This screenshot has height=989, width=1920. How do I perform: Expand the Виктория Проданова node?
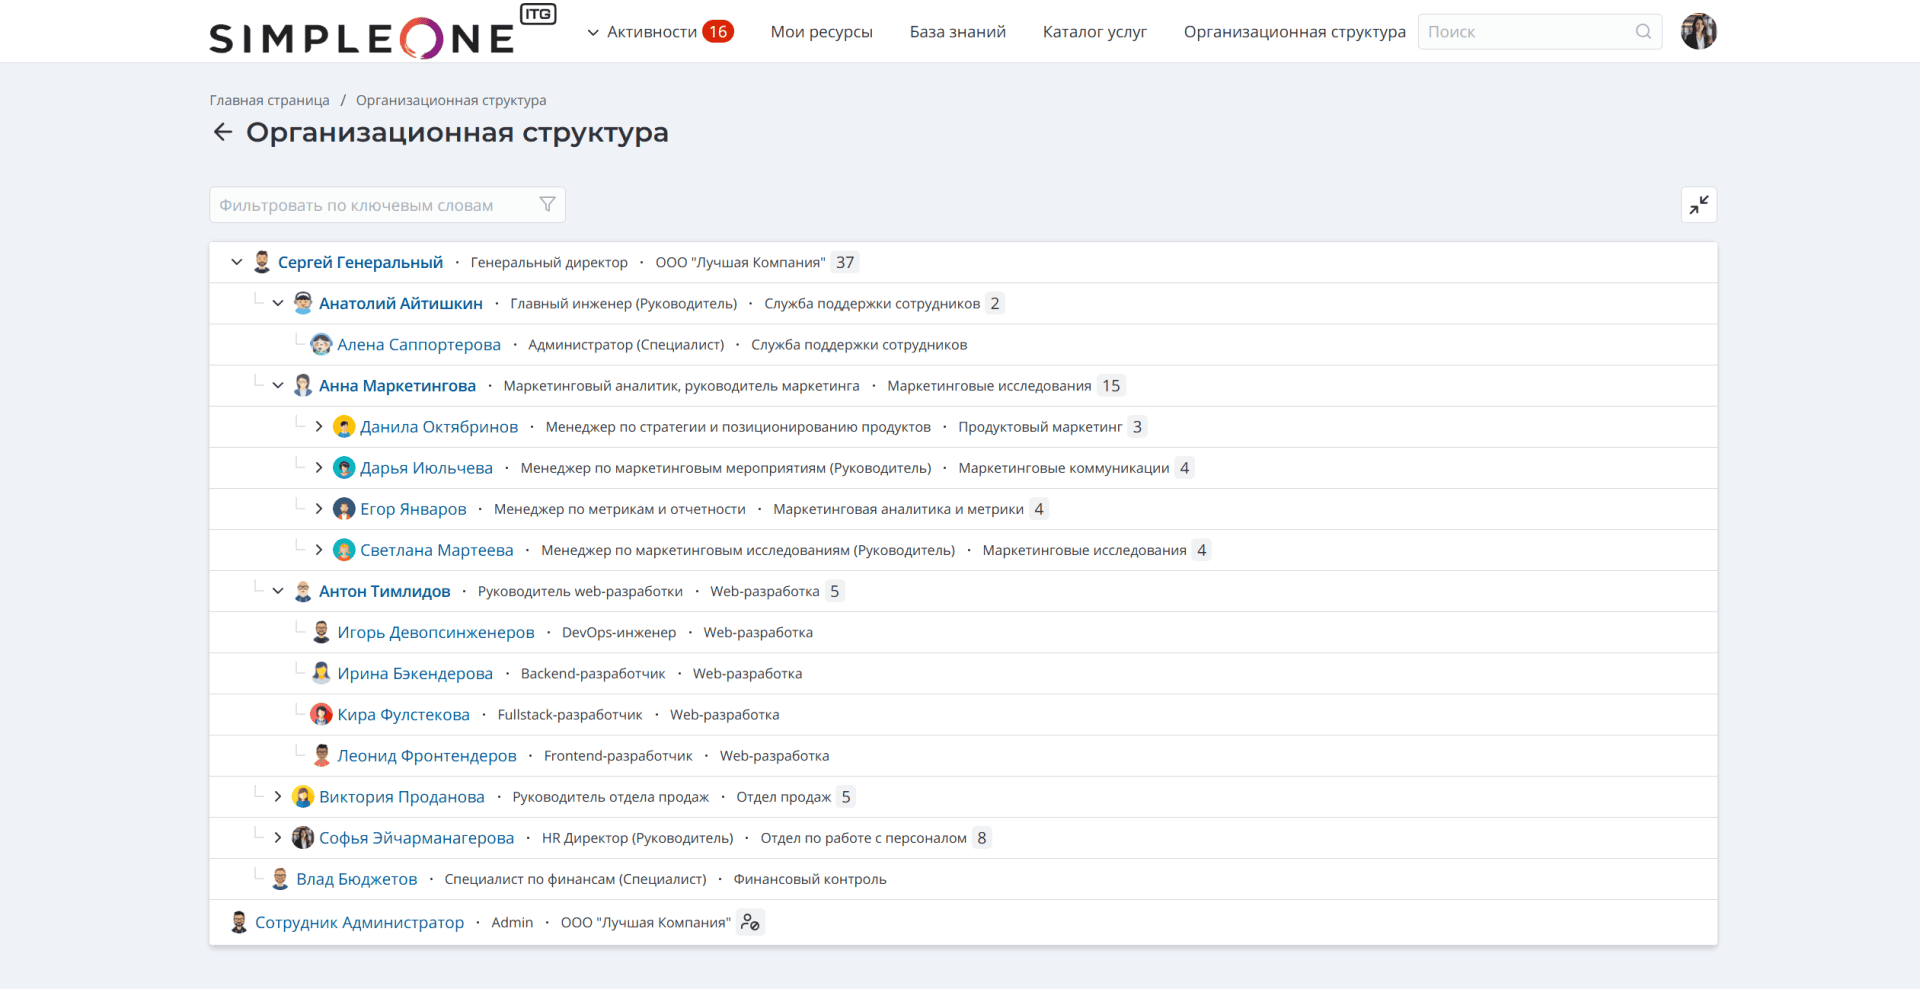click(x=278, y=797)
